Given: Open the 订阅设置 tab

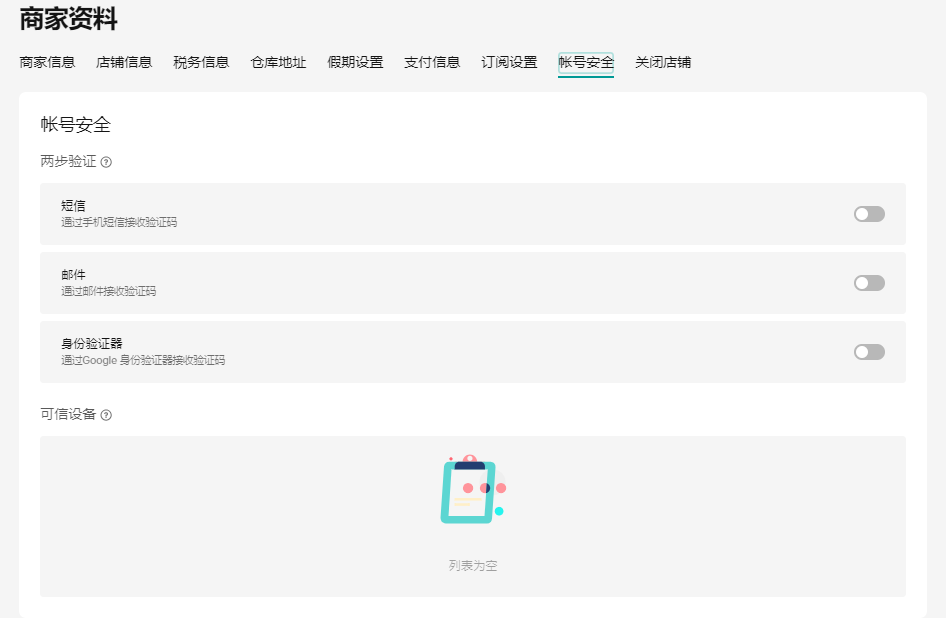Looking at the screenshot, I should 509,62.
